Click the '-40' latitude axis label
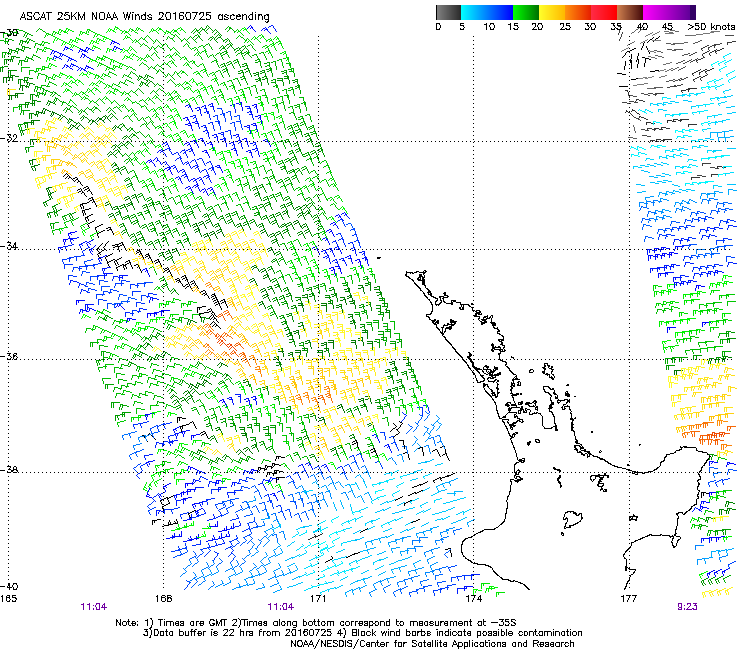 click(9, 586)
